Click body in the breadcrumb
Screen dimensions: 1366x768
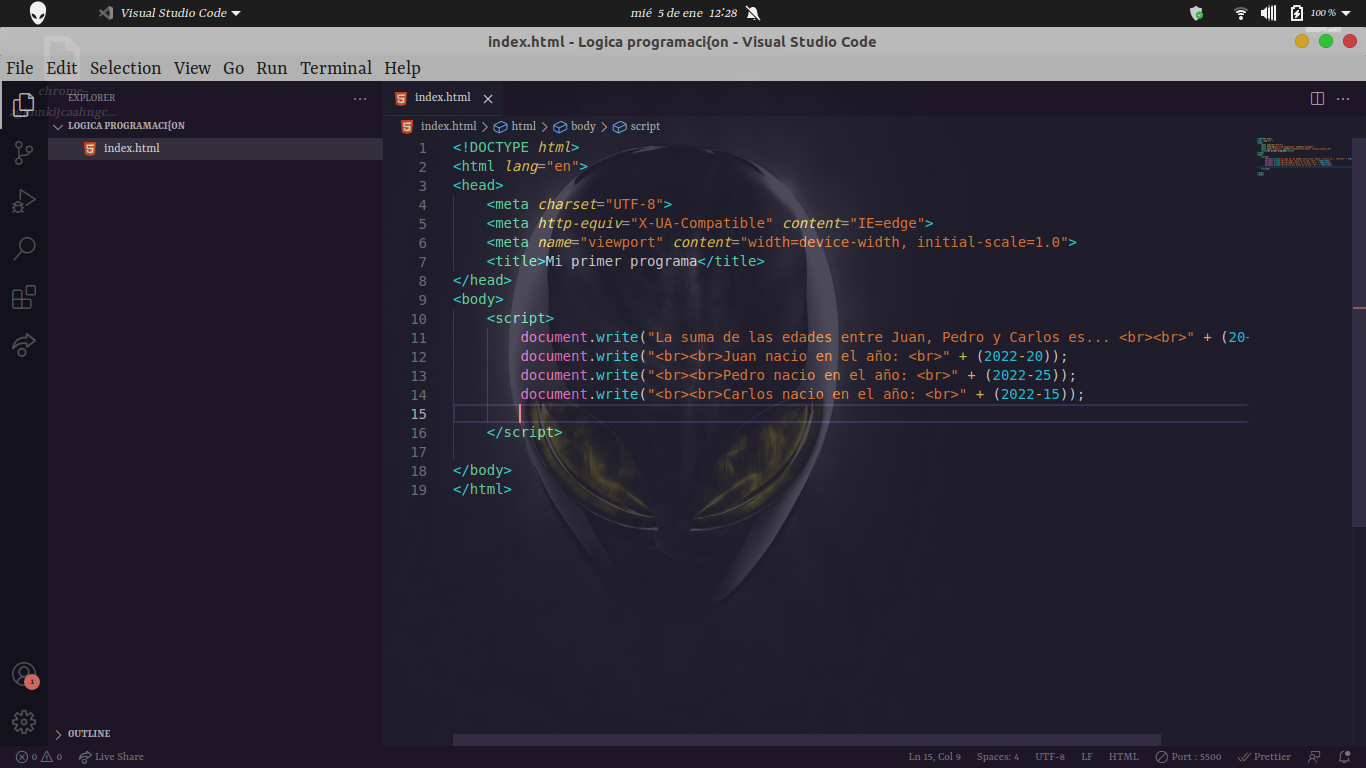(x=575, y=126)
